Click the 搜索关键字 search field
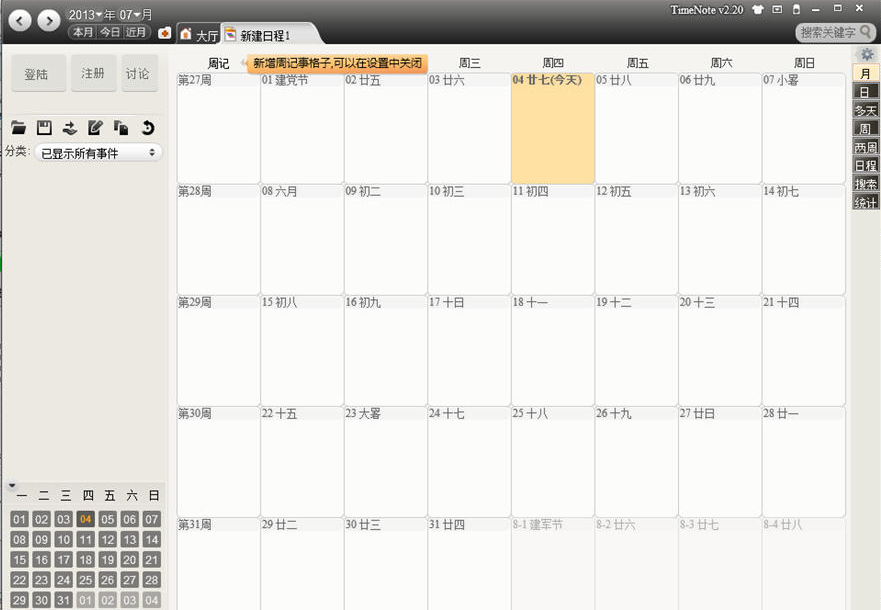 point(829,33)
